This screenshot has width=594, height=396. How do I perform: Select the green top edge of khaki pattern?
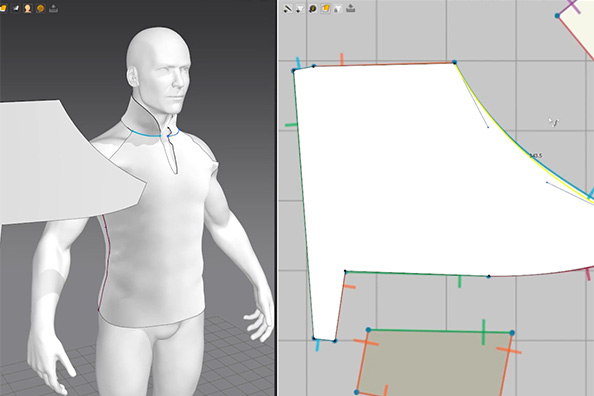(440, 332)
